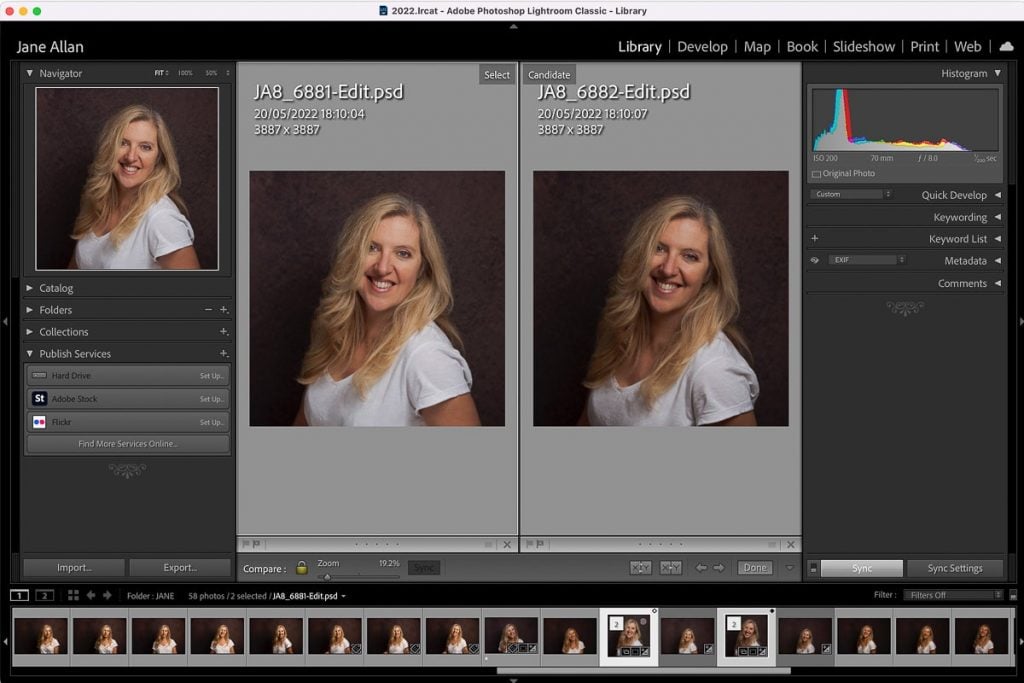Click the Import button

73,567
